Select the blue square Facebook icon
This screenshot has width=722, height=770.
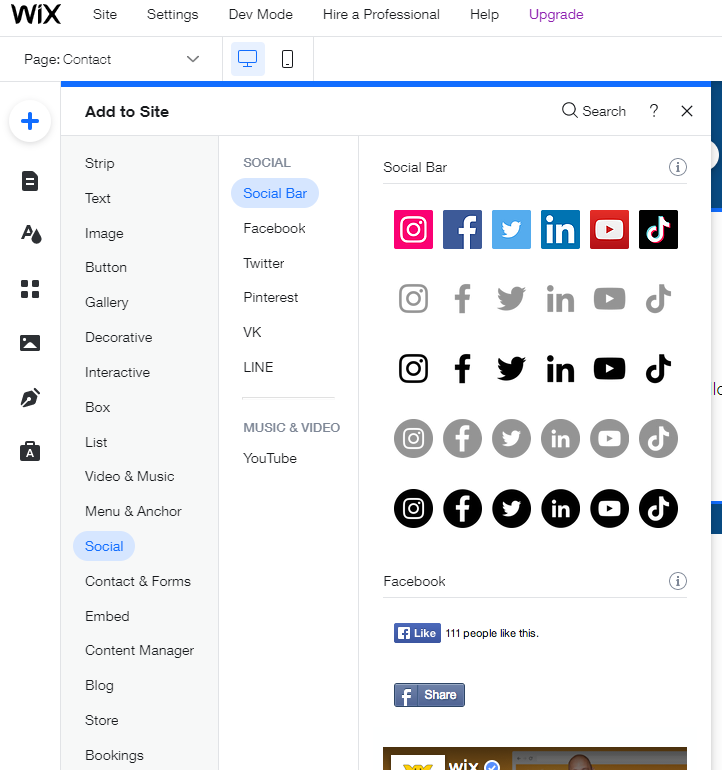[462, 229]
